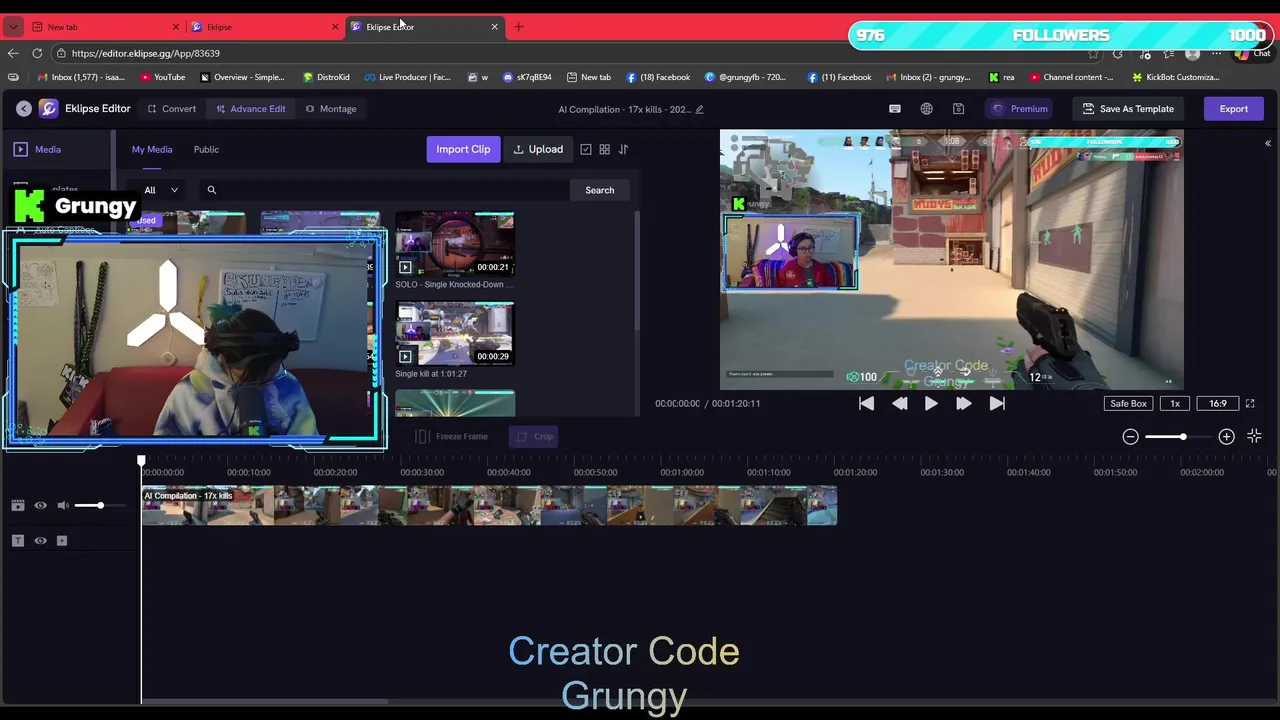Select the SOLO - Single Knocked-Down clip thumbnail
Screen dimensions: 1280x720
(455, 244)
